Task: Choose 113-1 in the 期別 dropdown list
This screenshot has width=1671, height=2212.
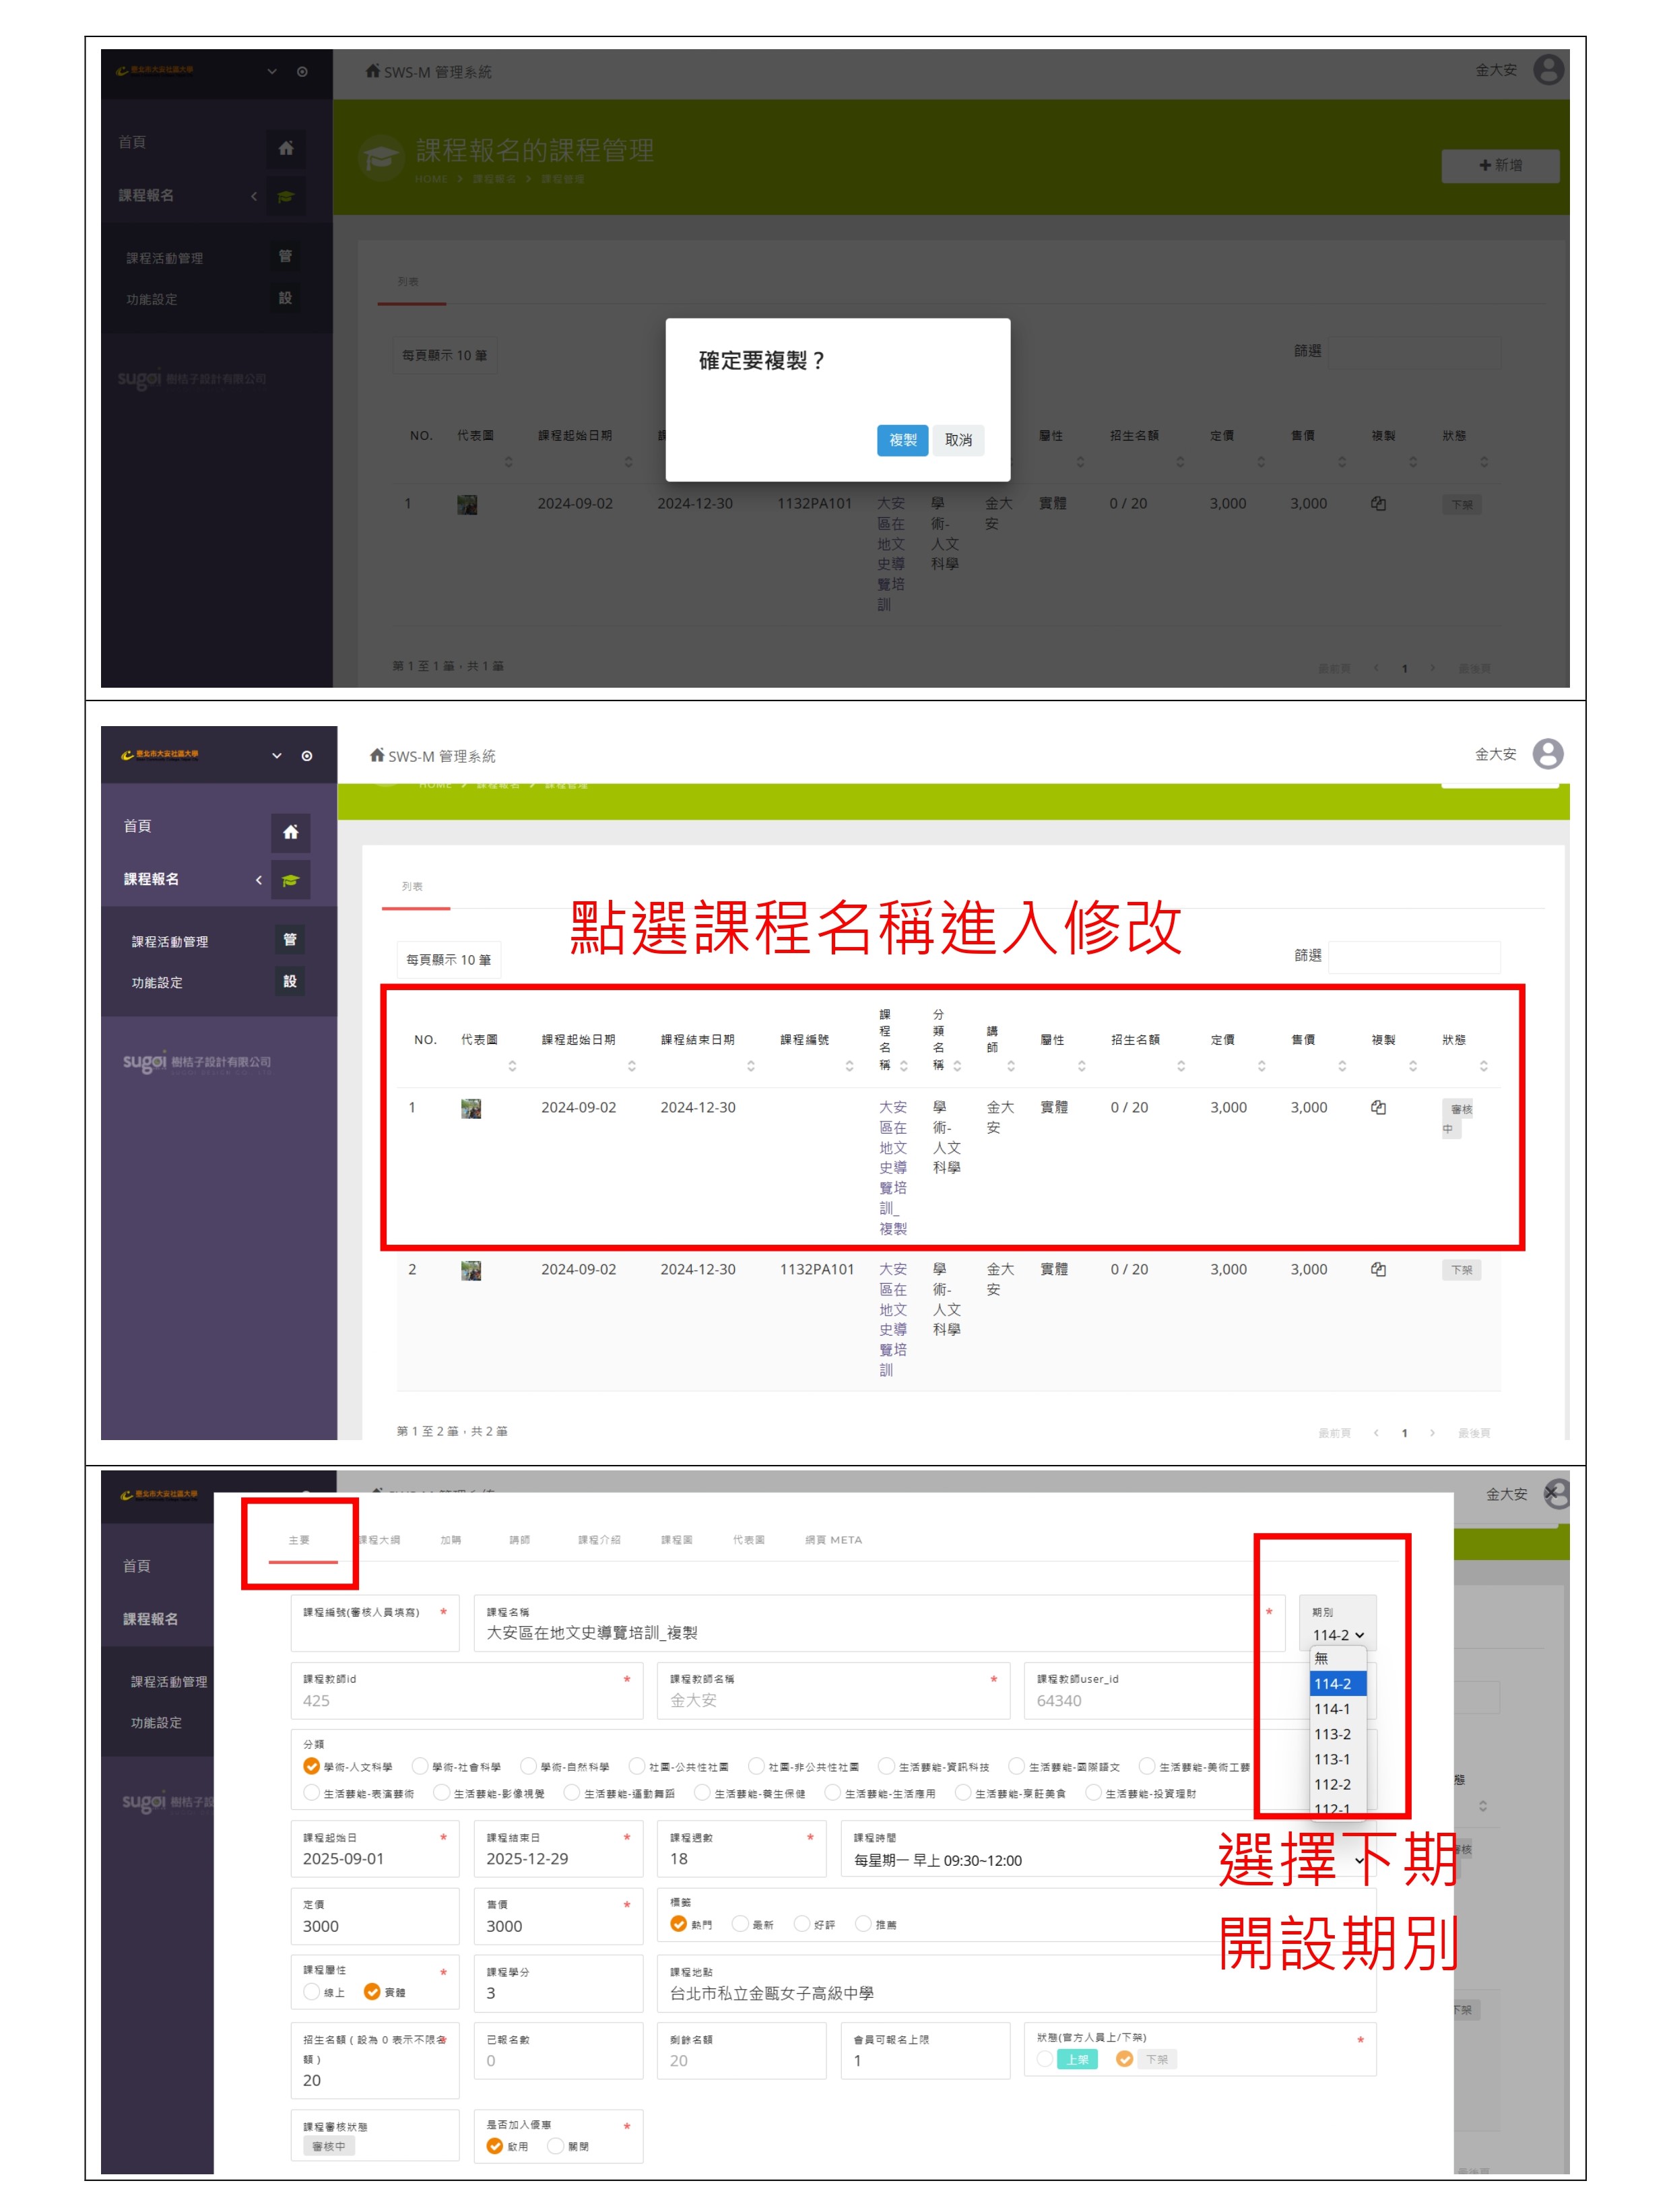Action: (x=1338, y=1759)
